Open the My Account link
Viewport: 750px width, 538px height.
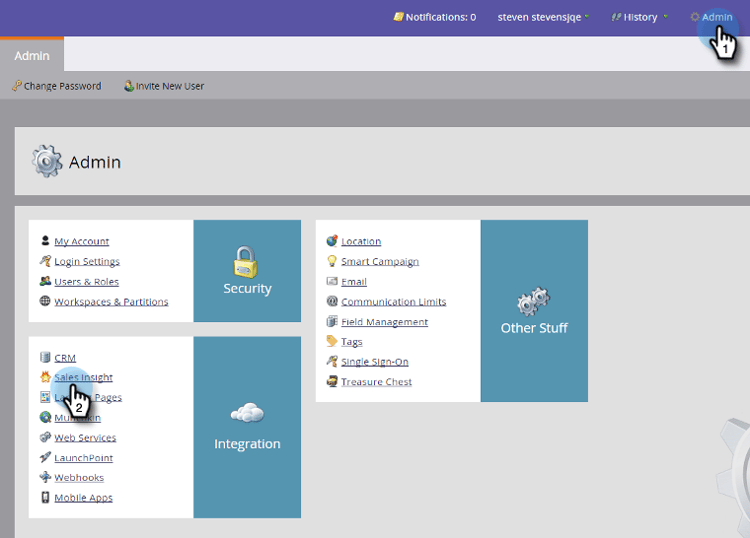pyautogui.click(x=82, y=242)
